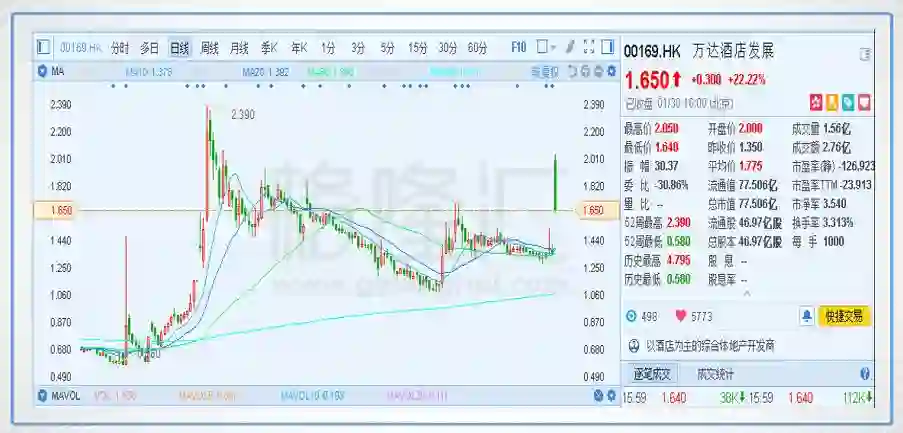Click the company description 以酒店为主的综合体地产开发商

coord(710,346)
